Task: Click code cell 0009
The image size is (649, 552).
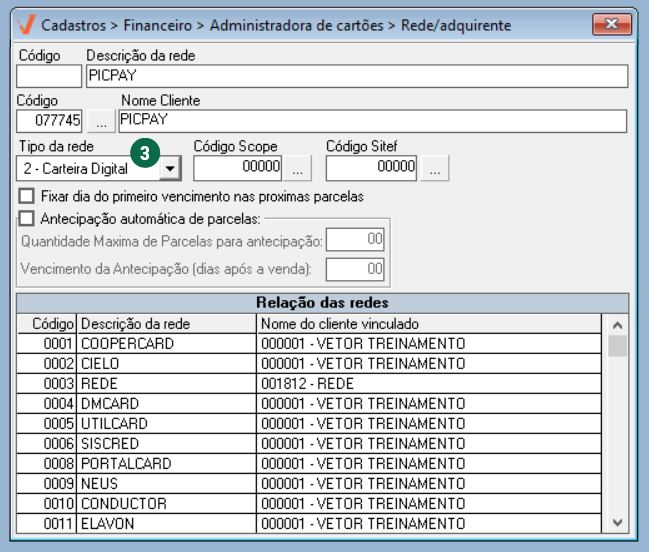Action: [x=47, y=483]
